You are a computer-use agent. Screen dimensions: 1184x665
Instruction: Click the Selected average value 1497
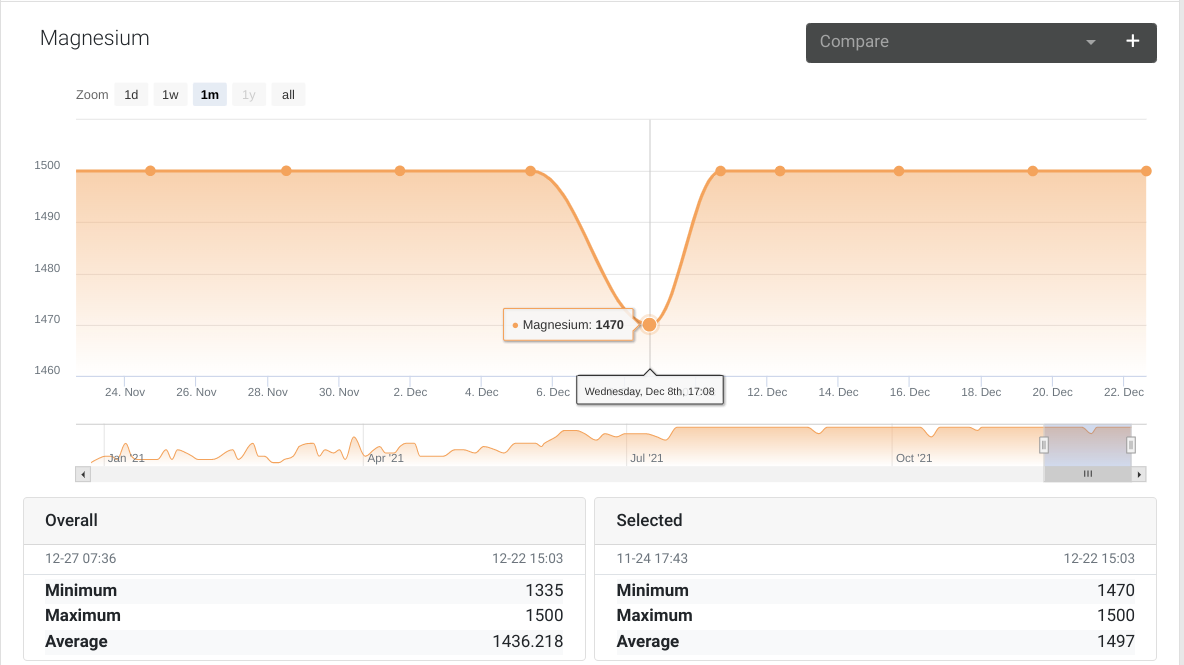point(1116,642)
